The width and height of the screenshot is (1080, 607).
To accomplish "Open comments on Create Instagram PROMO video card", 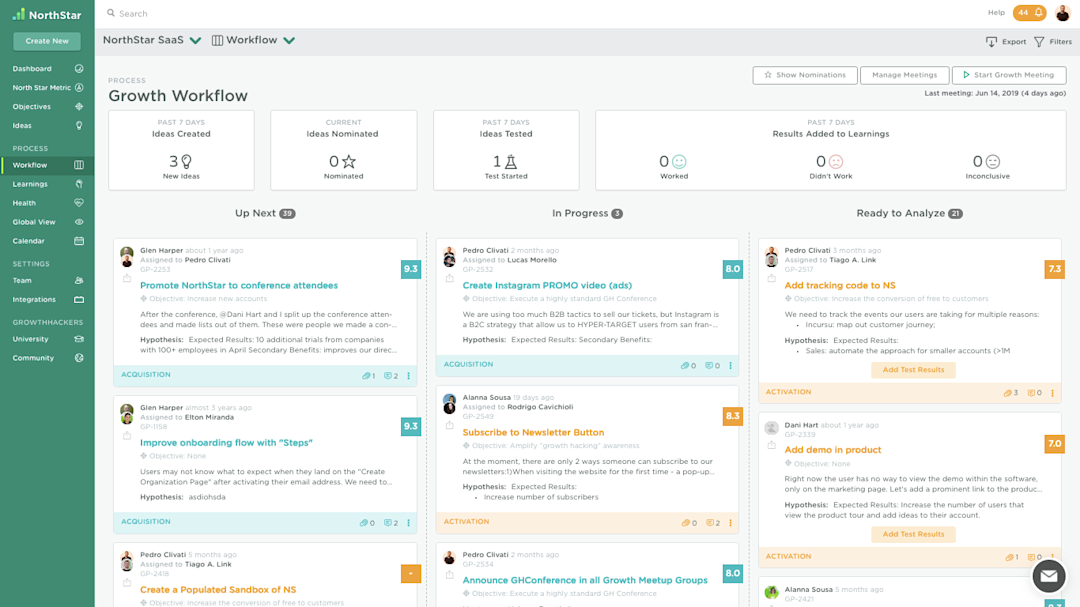I will [x=713, y=365].
